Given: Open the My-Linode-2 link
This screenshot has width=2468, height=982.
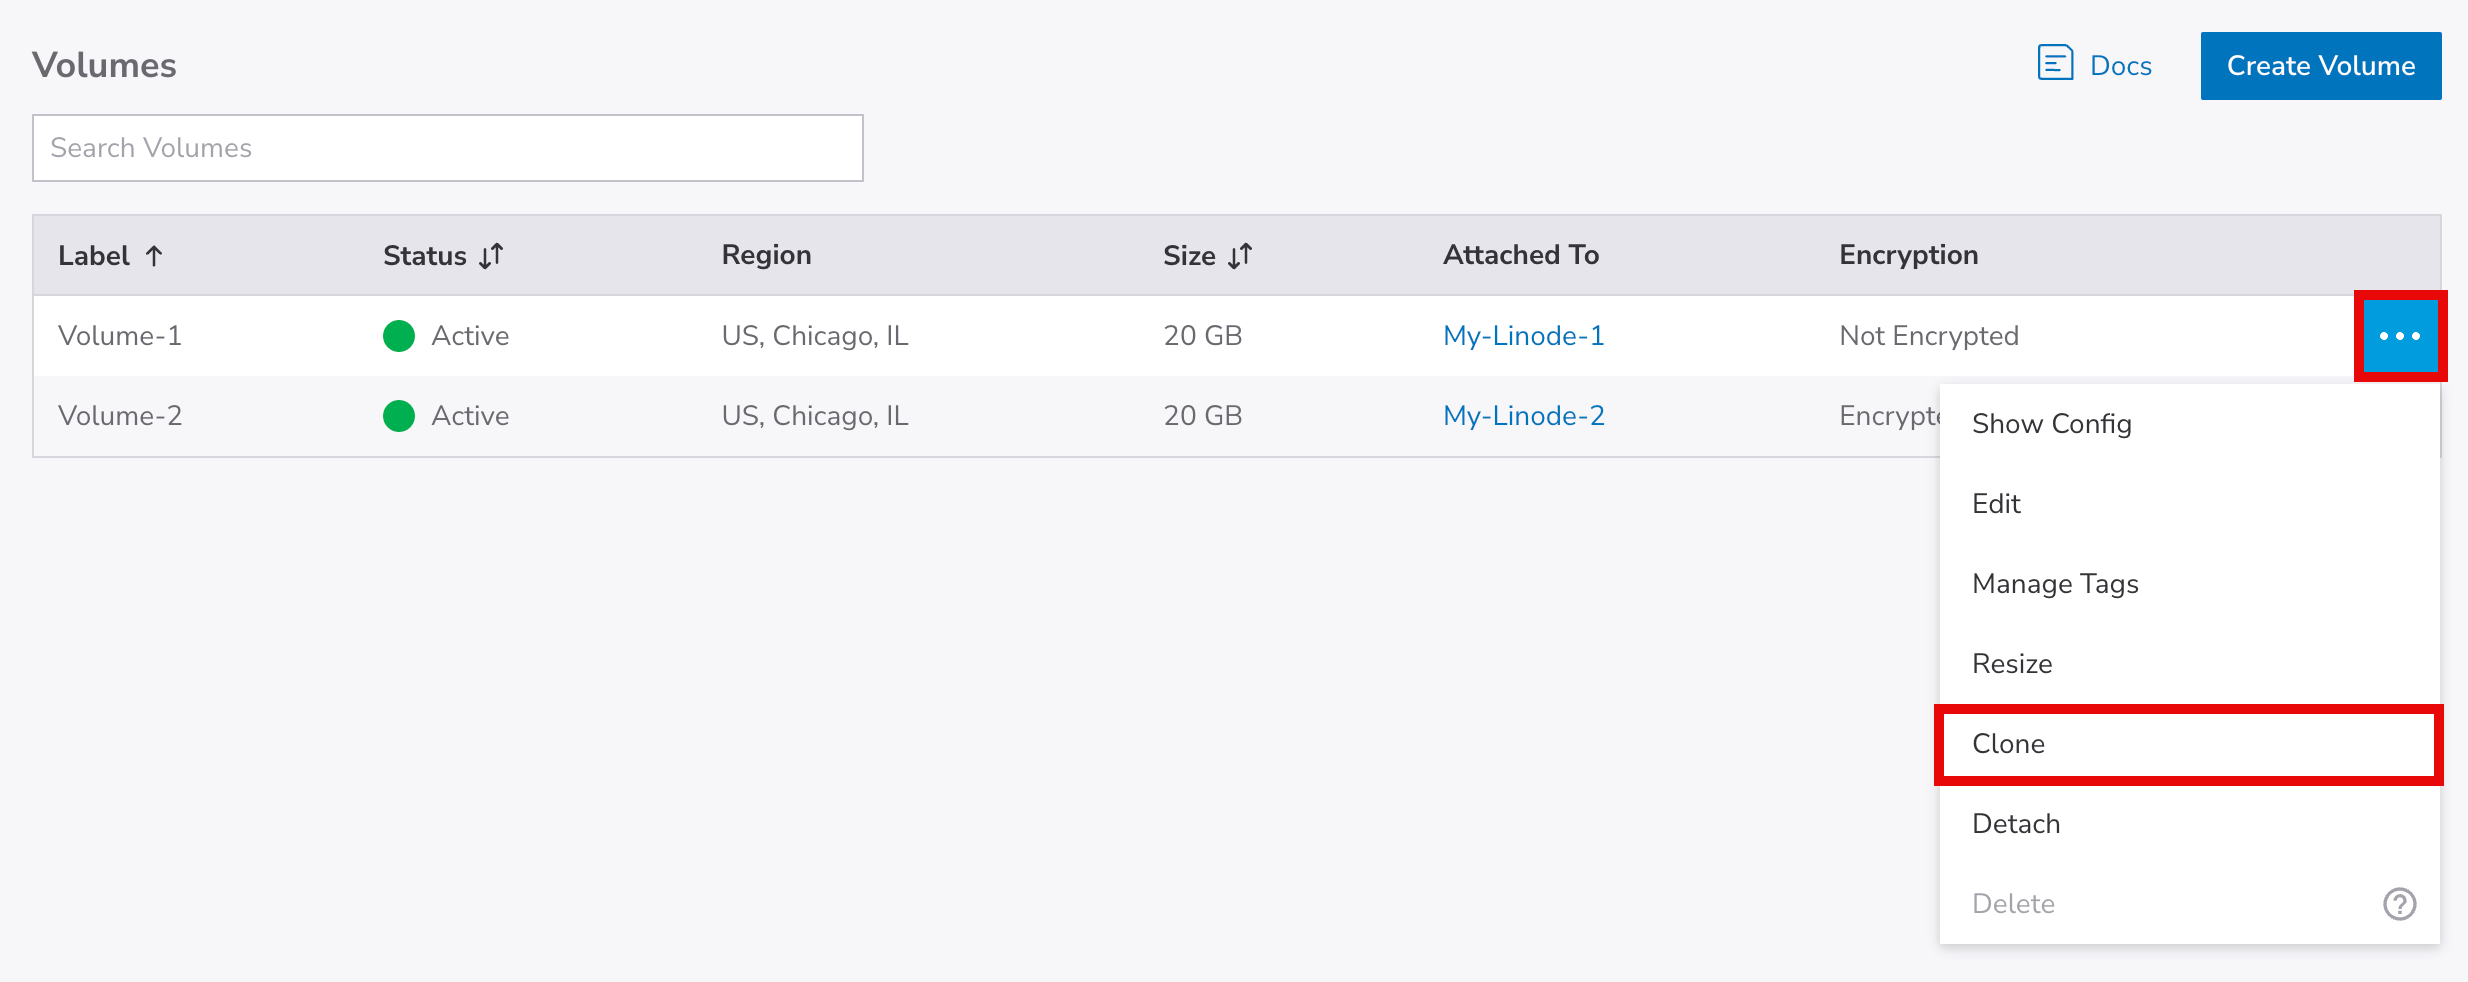Looking at the screenshot, I should 1523,416.
